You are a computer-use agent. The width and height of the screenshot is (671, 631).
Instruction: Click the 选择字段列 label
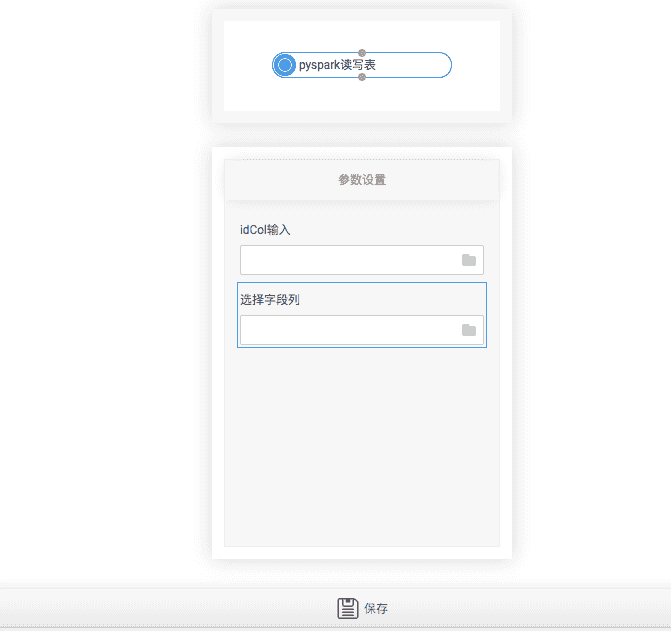click(270, 300)
